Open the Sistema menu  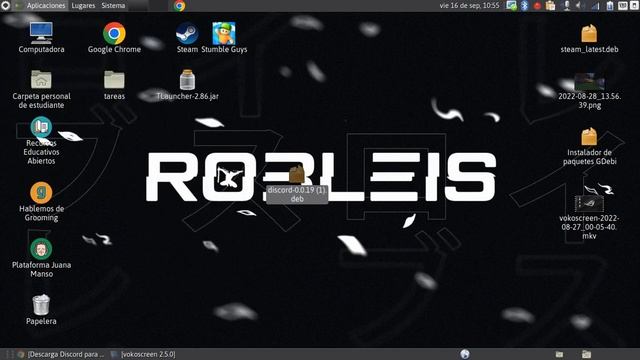tap(113, 5)
